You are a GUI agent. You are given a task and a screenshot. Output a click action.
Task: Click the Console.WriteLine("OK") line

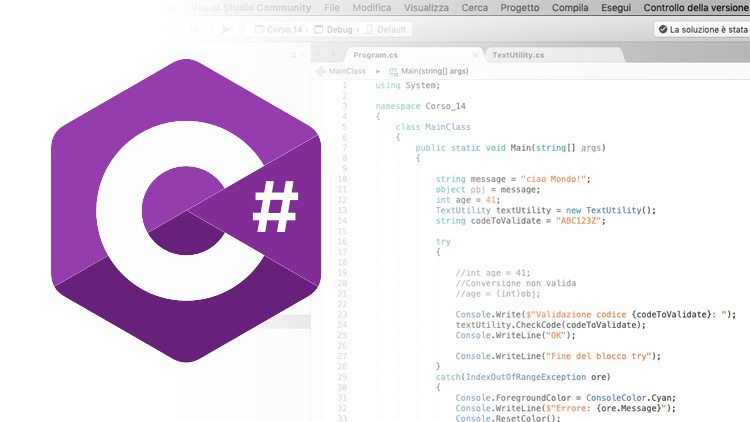(516, 335)
